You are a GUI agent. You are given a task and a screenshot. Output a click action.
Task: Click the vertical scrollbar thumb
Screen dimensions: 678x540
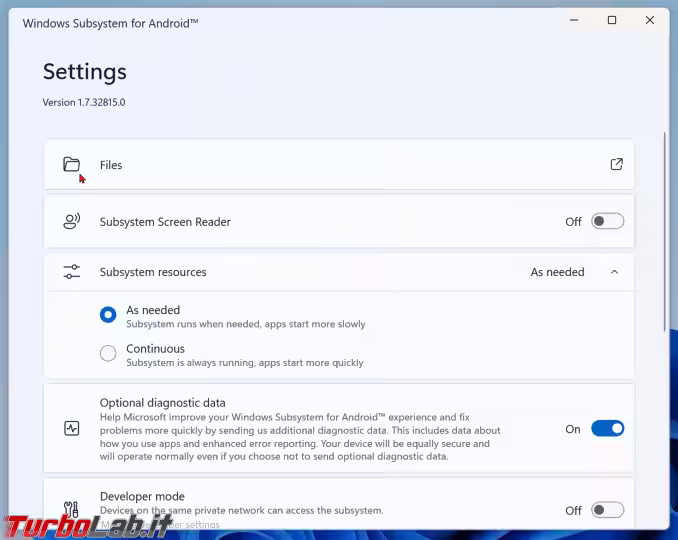(x=665, y=232)
